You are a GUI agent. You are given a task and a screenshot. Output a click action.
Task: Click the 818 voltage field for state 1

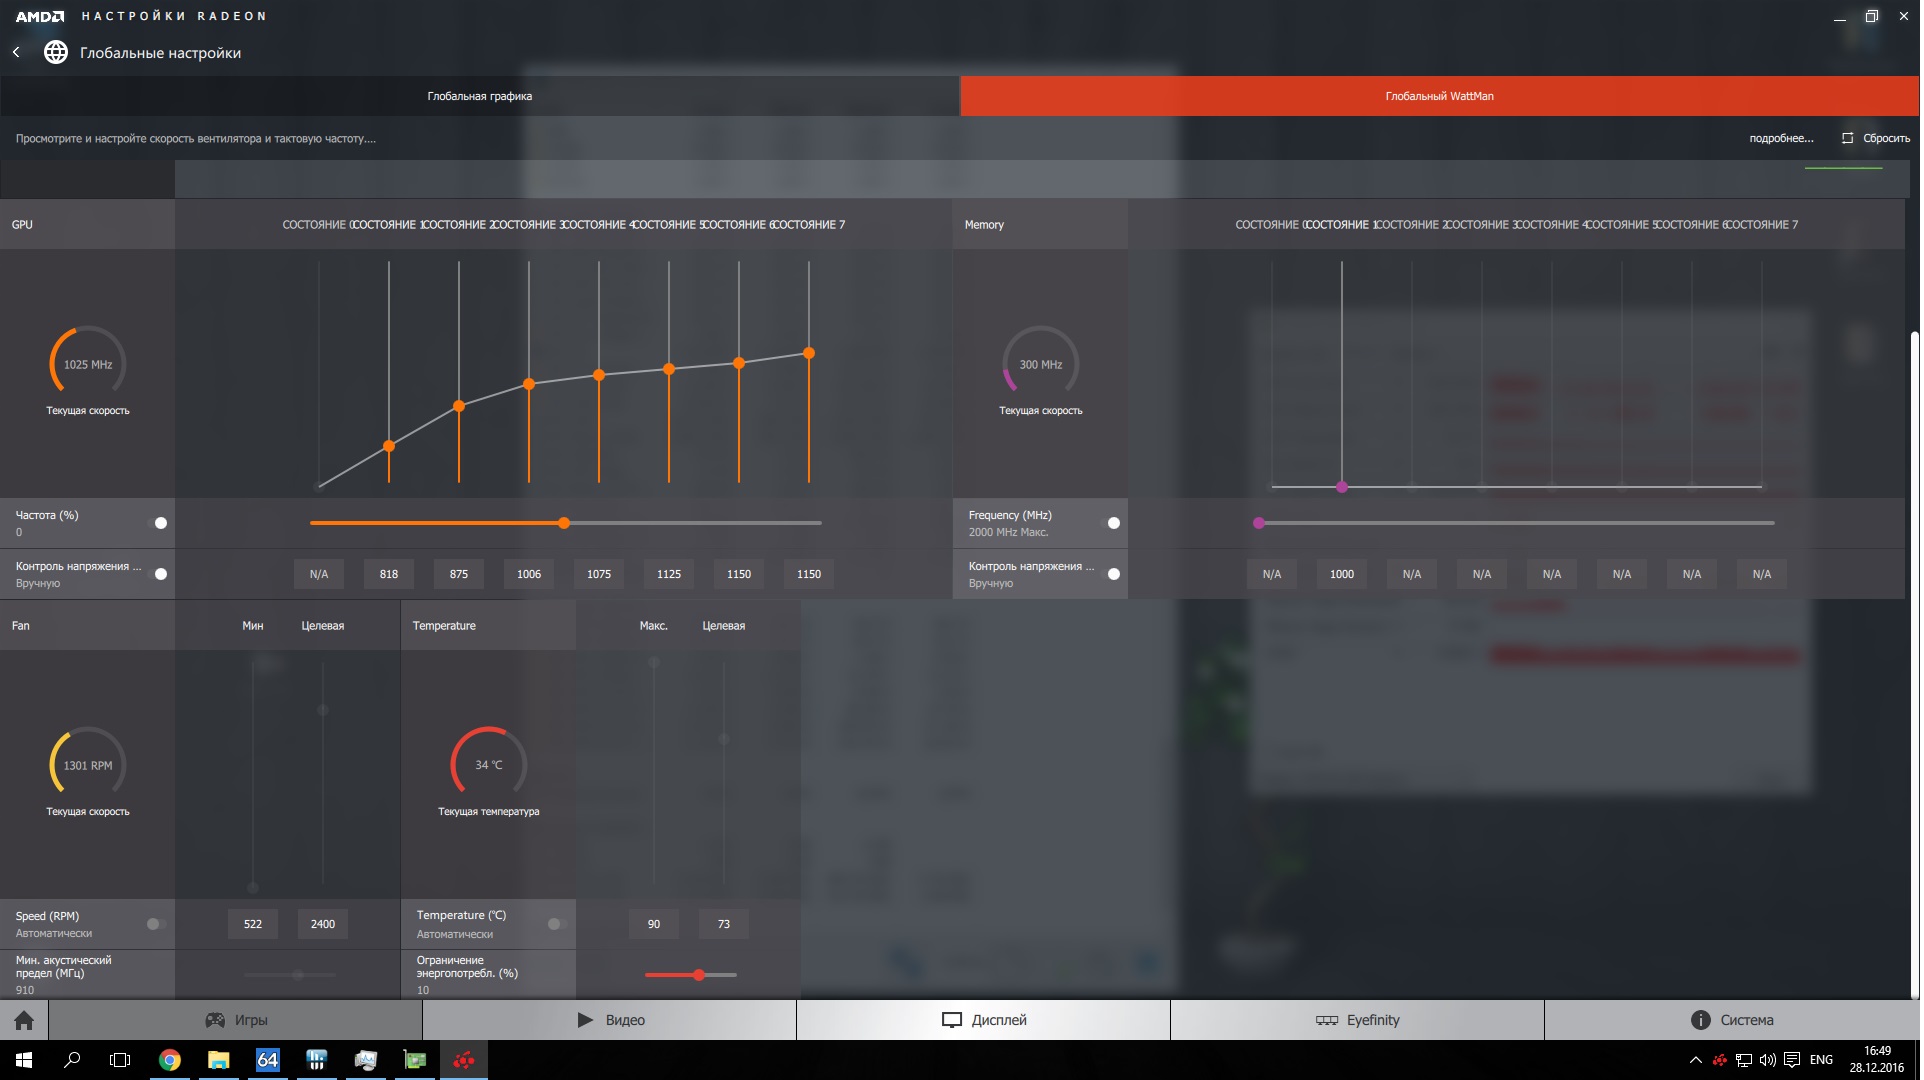pos(389,574)
